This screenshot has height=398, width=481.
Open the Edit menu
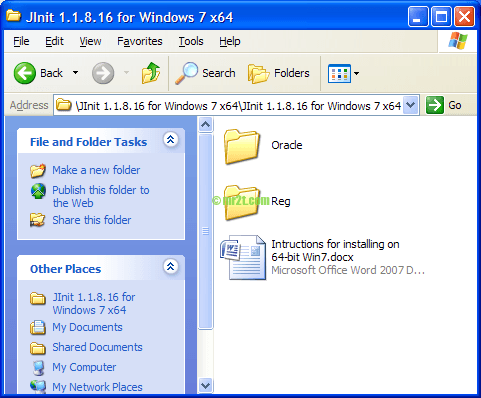[x=54, y=41]
